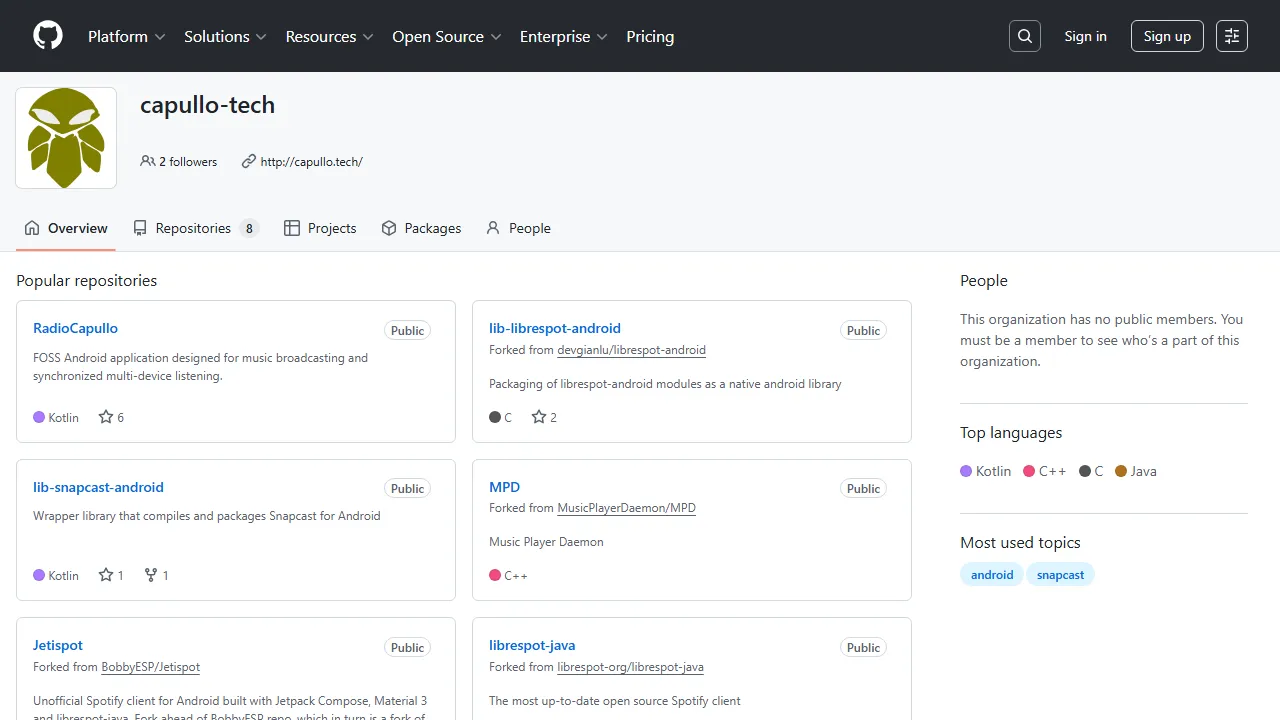1280x720 pixels.
Task: Switch to the Repositories tab
Action: (x=194, y=228)
